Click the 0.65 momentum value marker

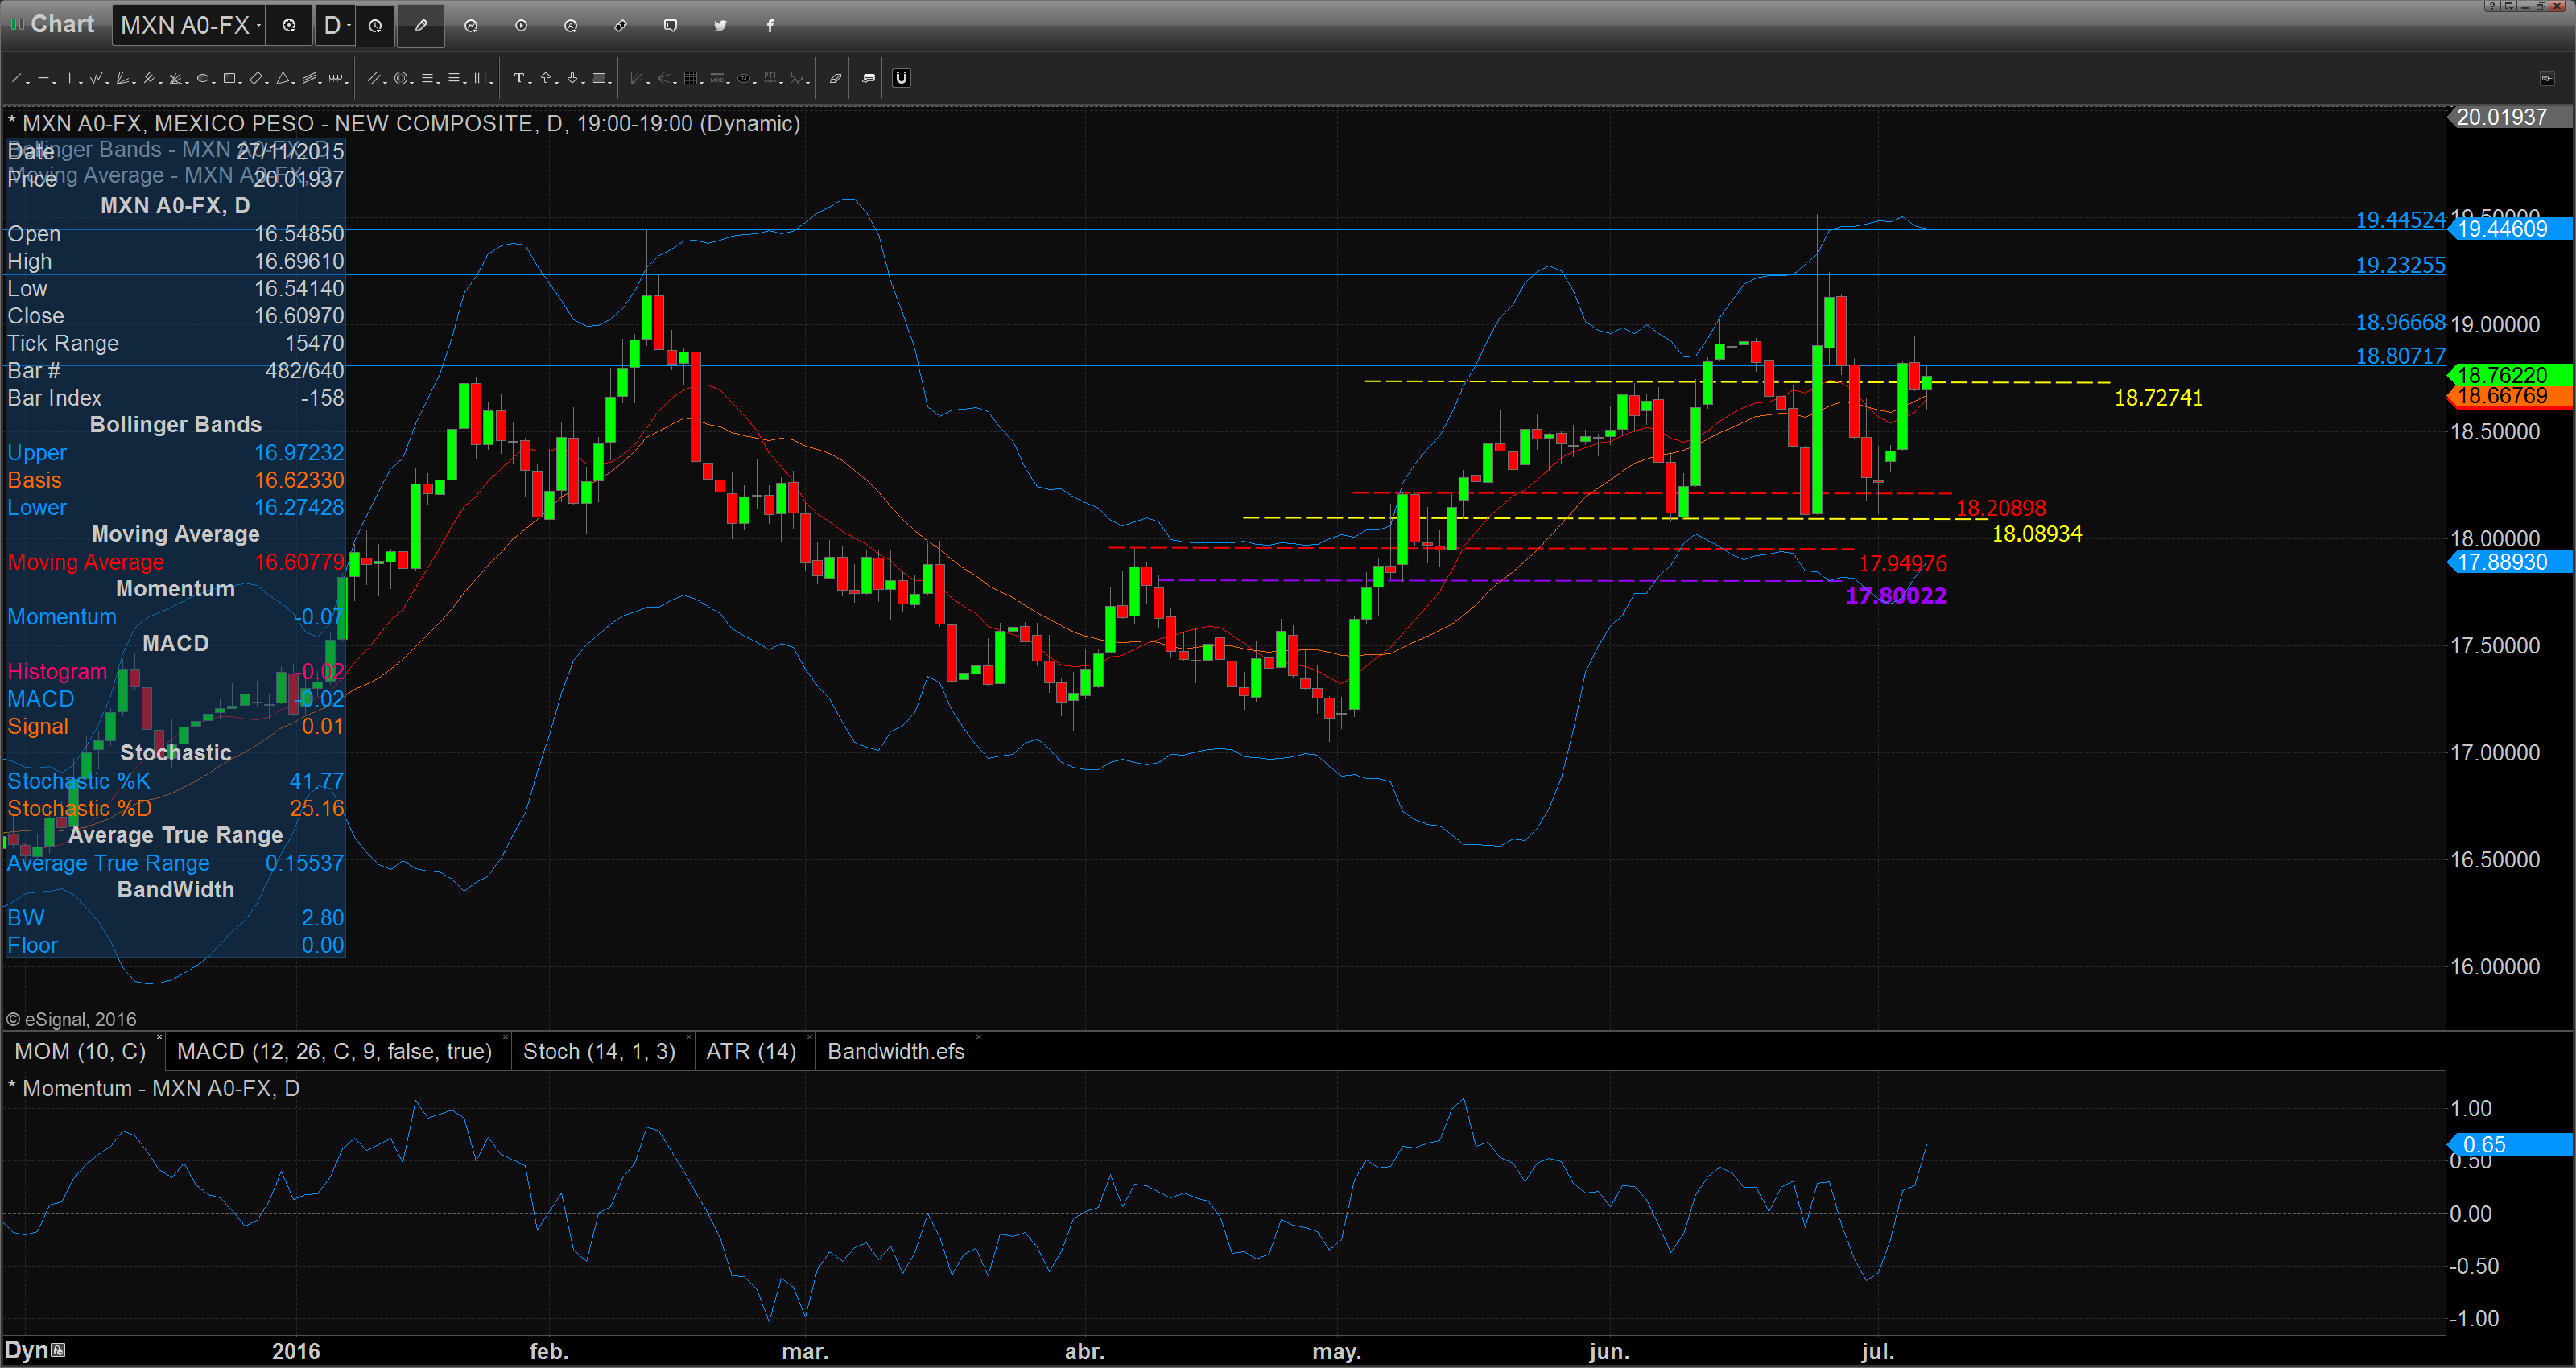(x=2510, y=1144)
